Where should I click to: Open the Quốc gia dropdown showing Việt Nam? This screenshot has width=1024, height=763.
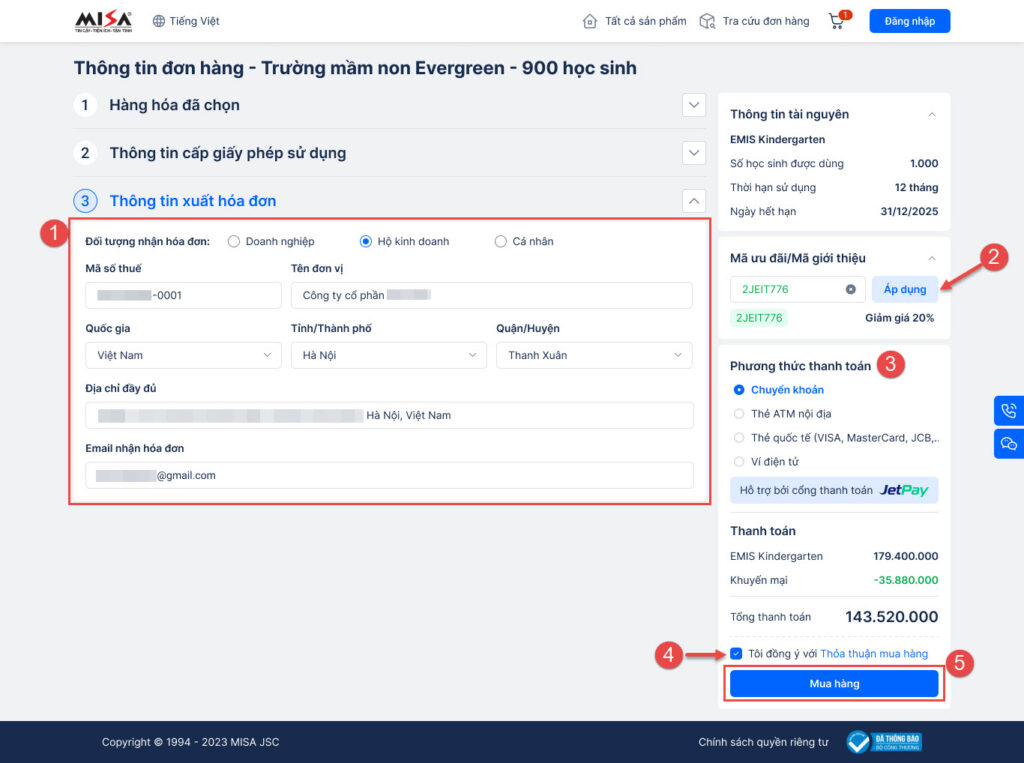[x=183, y=355]
